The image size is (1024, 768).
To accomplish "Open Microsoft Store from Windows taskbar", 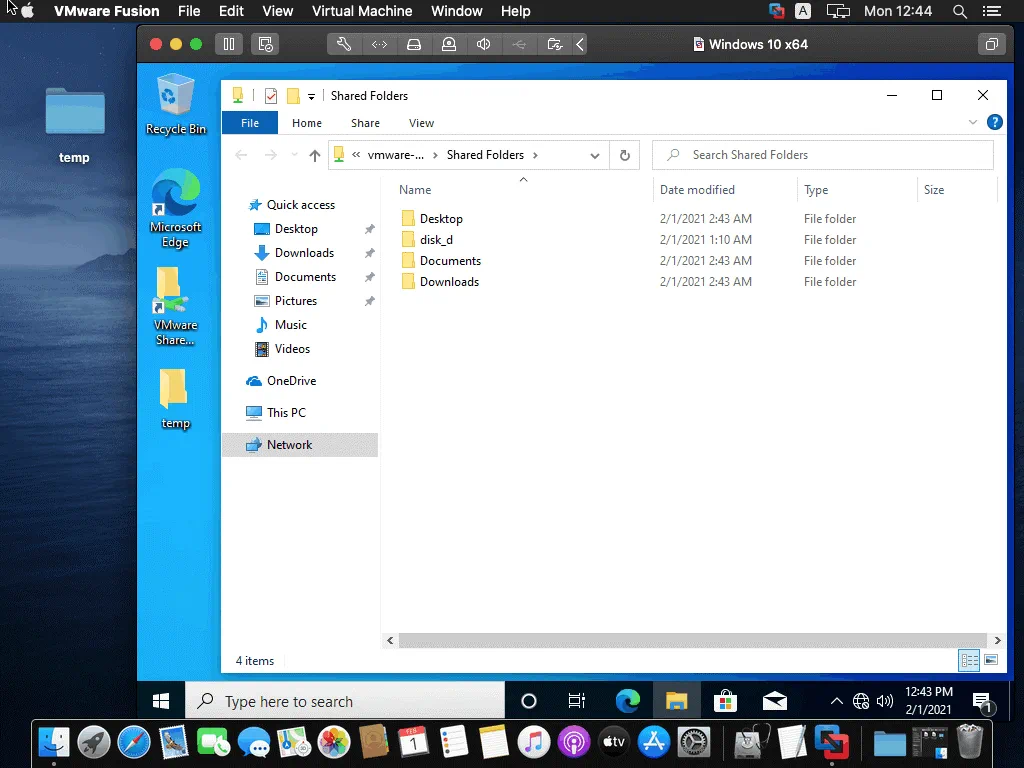I will point(726,701).
